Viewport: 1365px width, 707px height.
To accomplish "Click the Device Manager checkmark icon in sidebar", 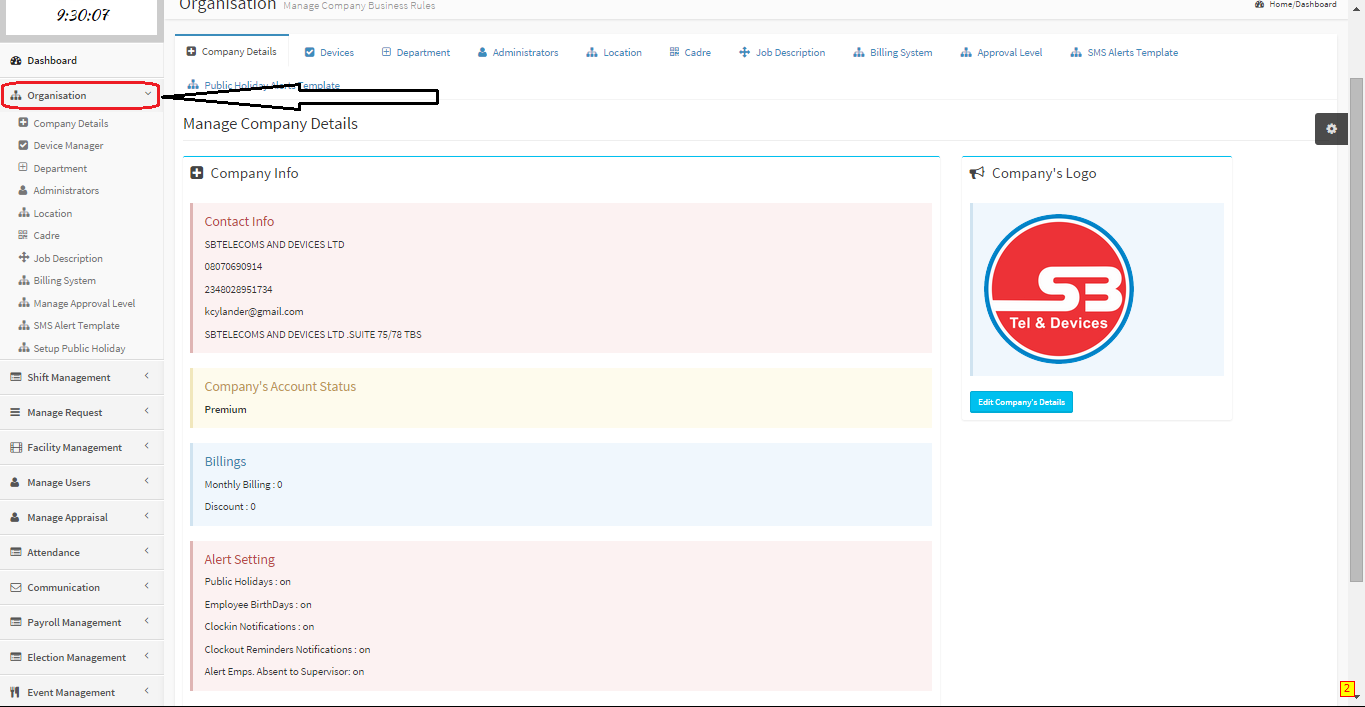I will click(24, 146).
